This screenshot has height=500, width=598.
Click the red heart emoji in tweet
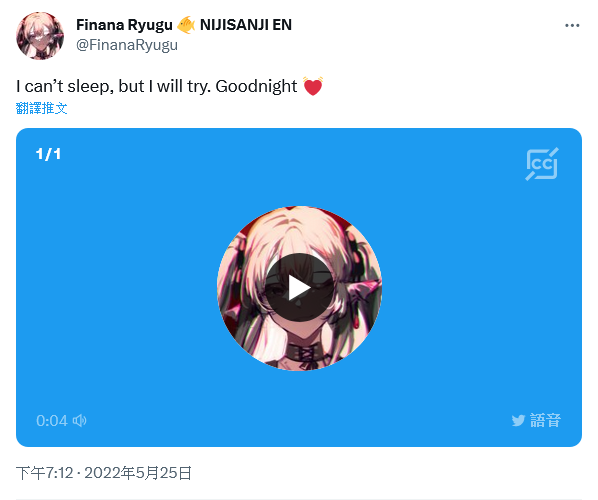click(x=313, y=86)
